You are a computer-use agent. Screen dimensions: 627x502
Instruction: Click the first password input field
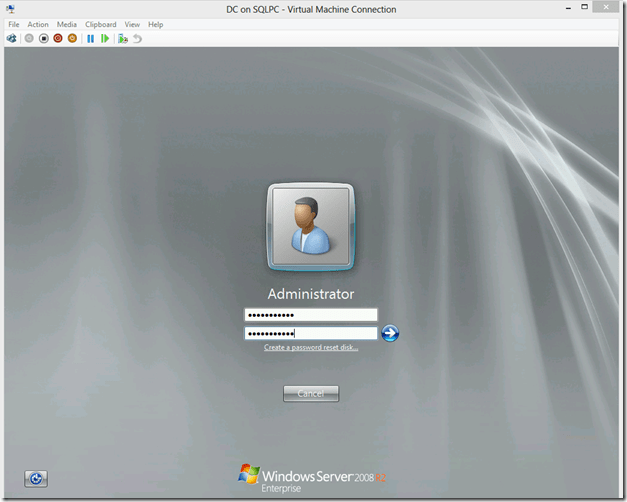click(x=310, y=316)
